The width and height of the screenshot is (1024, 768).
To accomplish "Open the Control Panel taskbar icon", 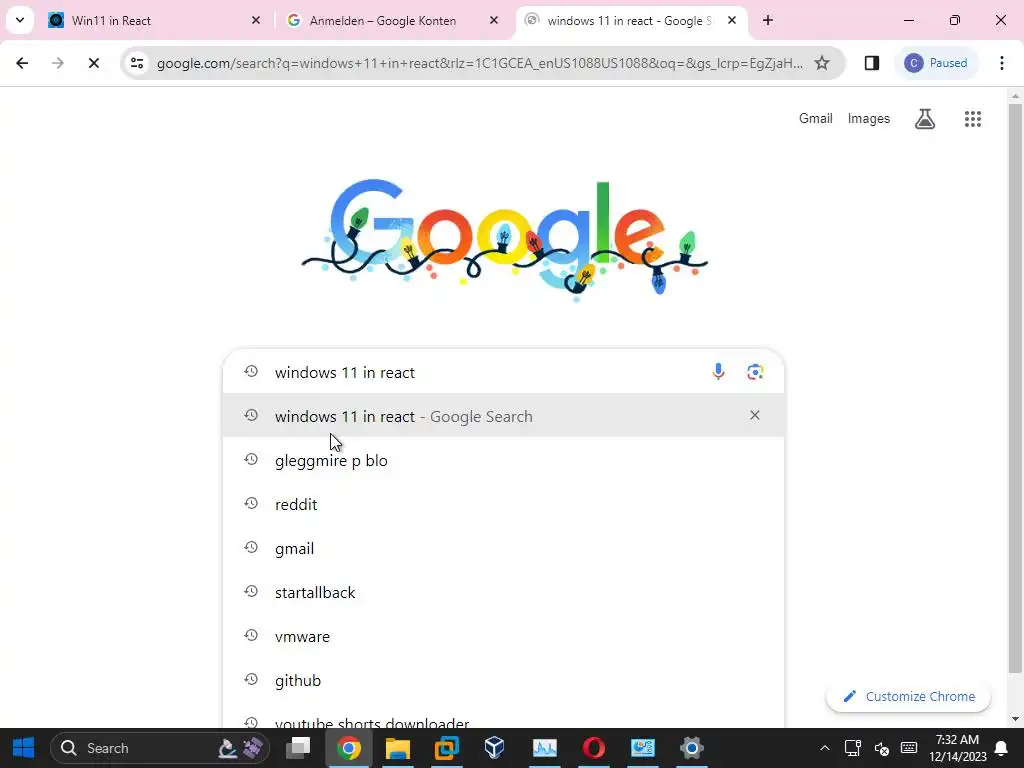I will [x=643, y=748].
